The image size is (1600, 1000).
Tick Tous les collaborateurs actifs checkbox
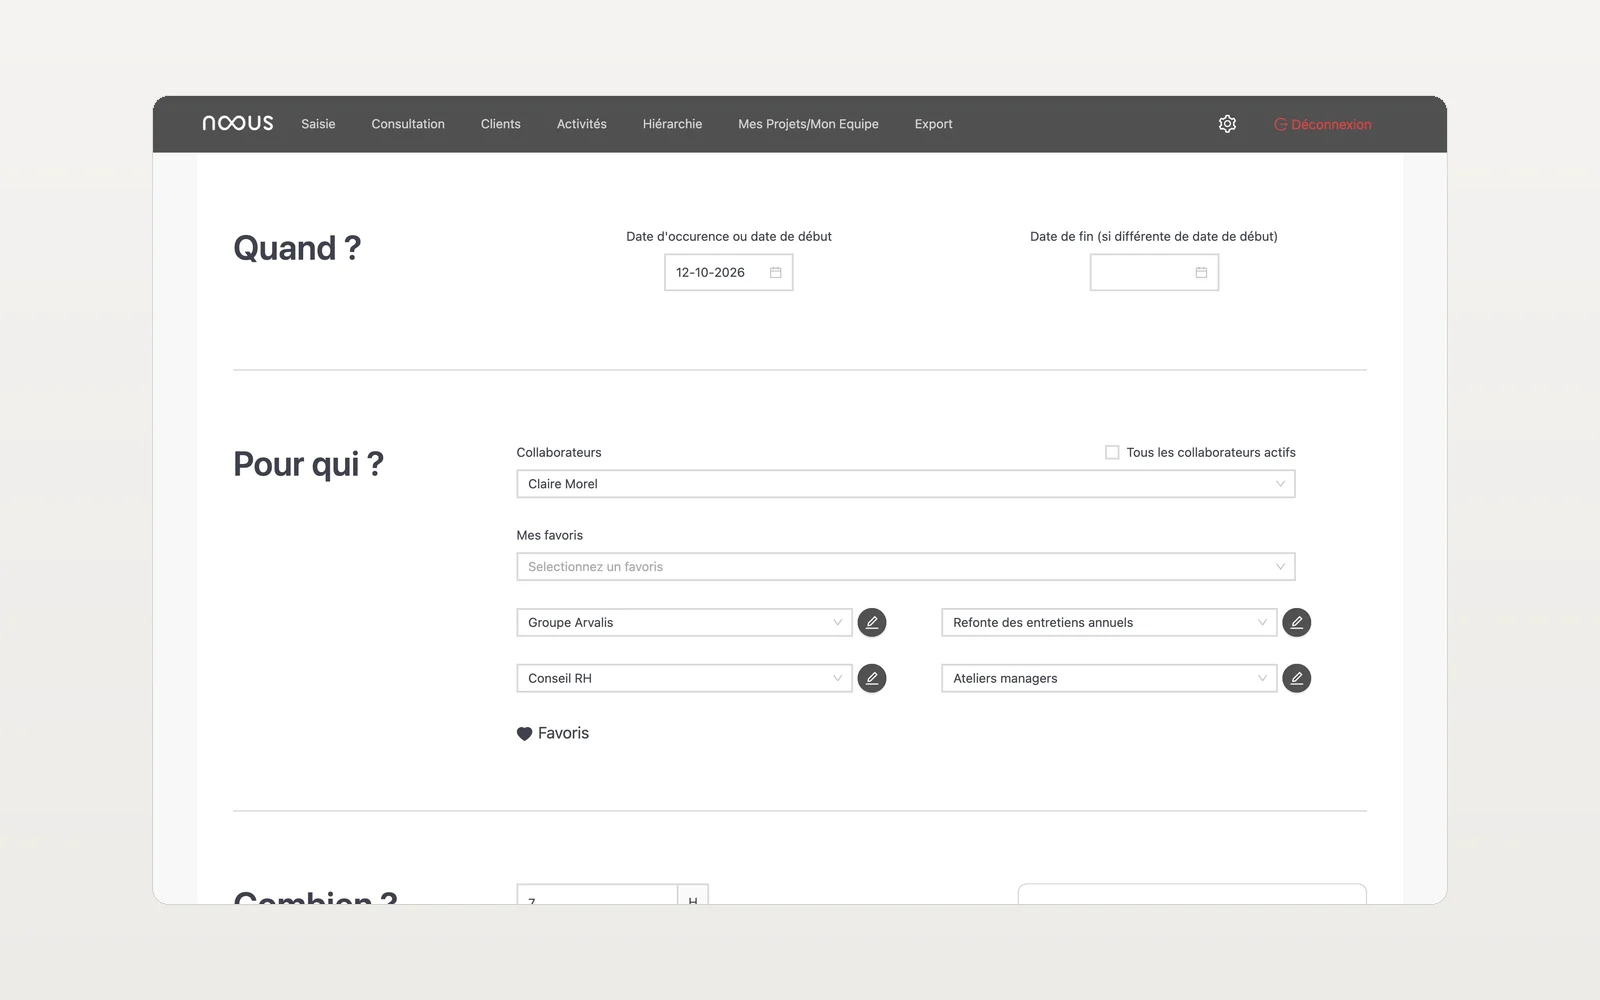pos(1112,452)
